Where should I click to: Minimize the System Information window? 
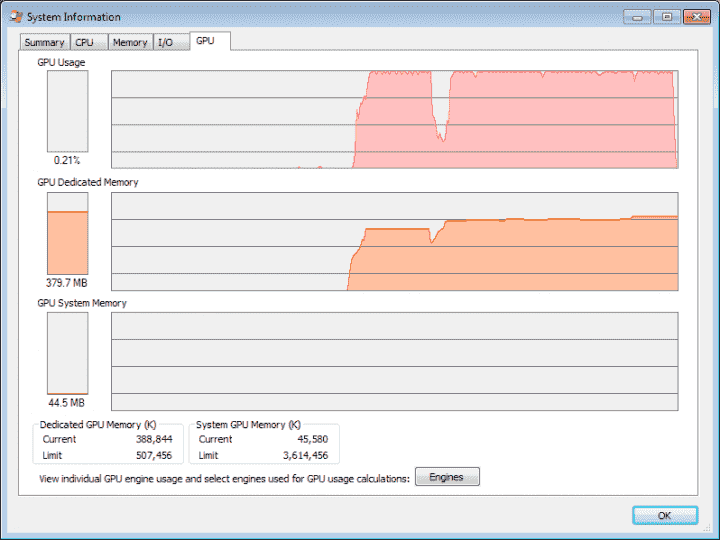tap(637, 17)
